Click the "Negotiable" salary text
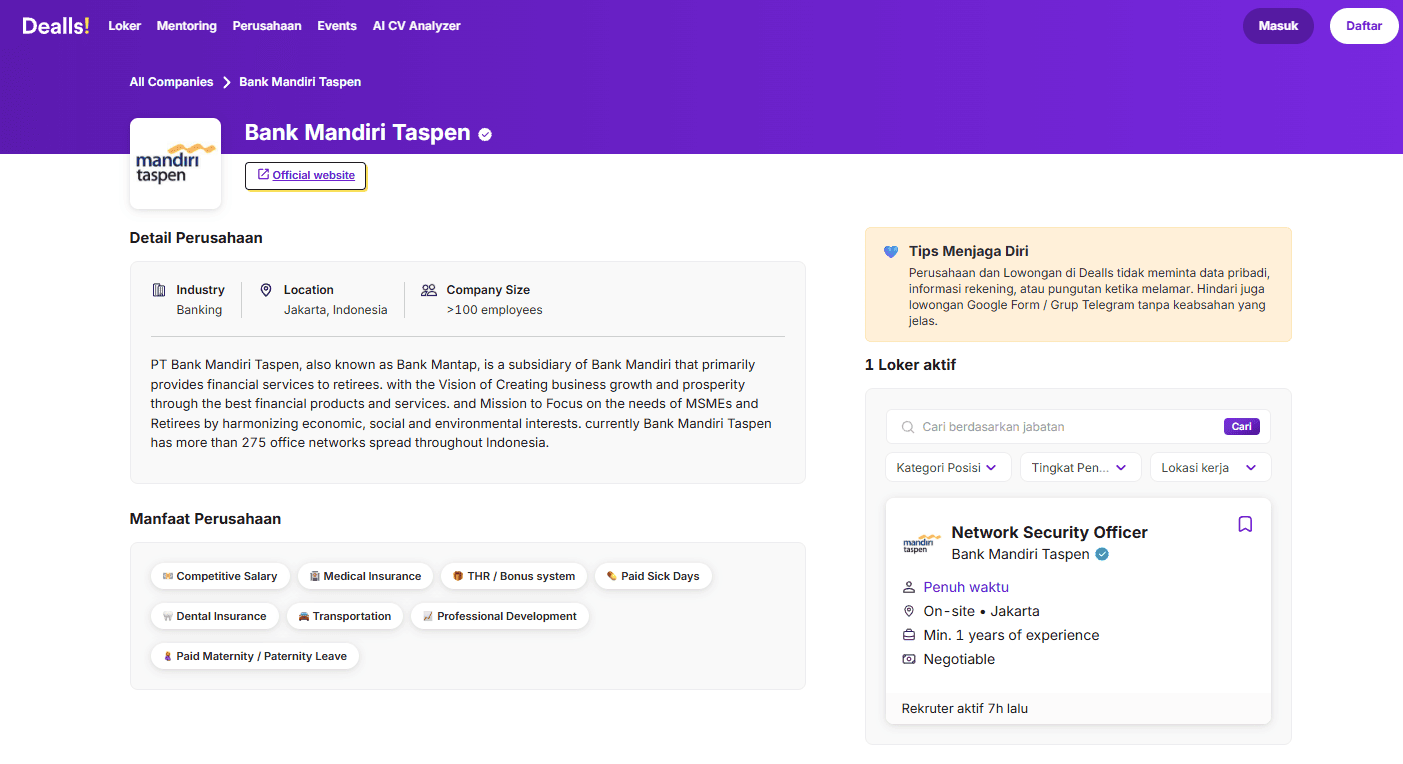The width and height of the screenshot is (1403, 764). (959, 659)
